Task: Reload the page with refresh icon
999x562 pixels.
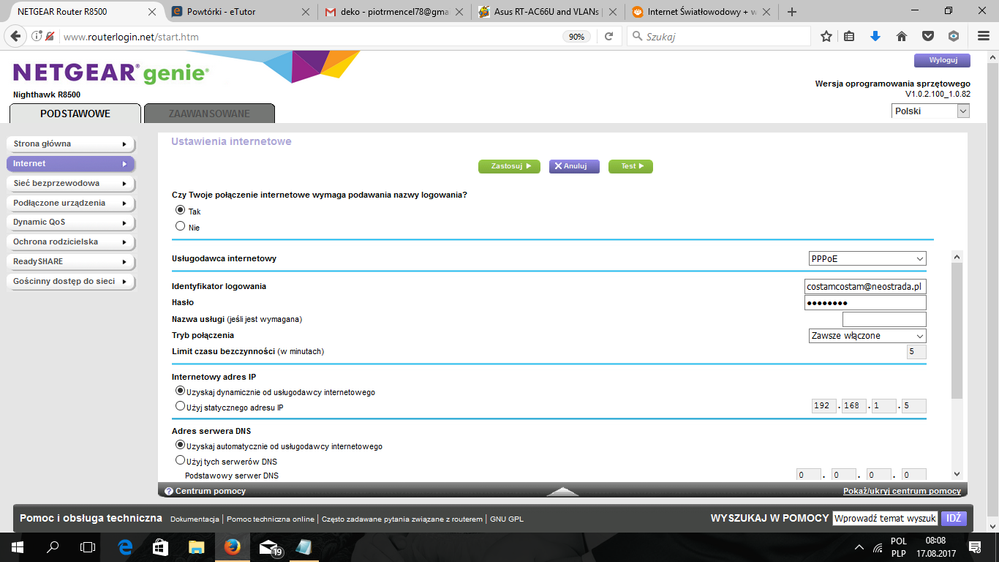Action: tap(608, 36)
